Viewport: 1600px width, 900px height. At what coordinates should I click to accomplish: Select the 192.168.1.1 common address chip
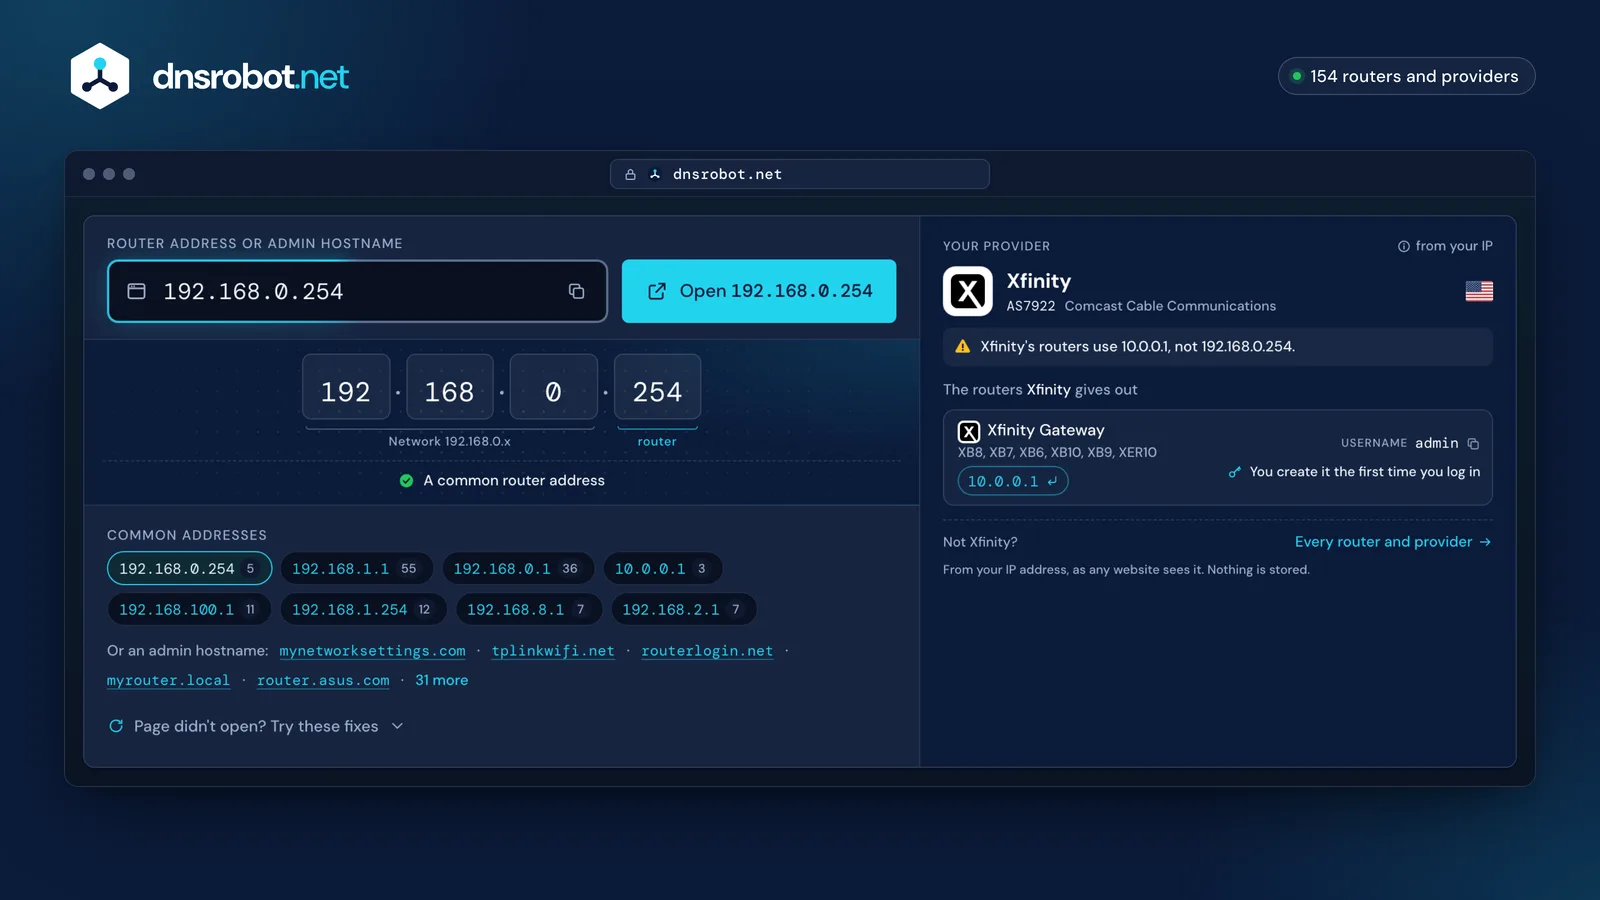(x=355, y=568)
